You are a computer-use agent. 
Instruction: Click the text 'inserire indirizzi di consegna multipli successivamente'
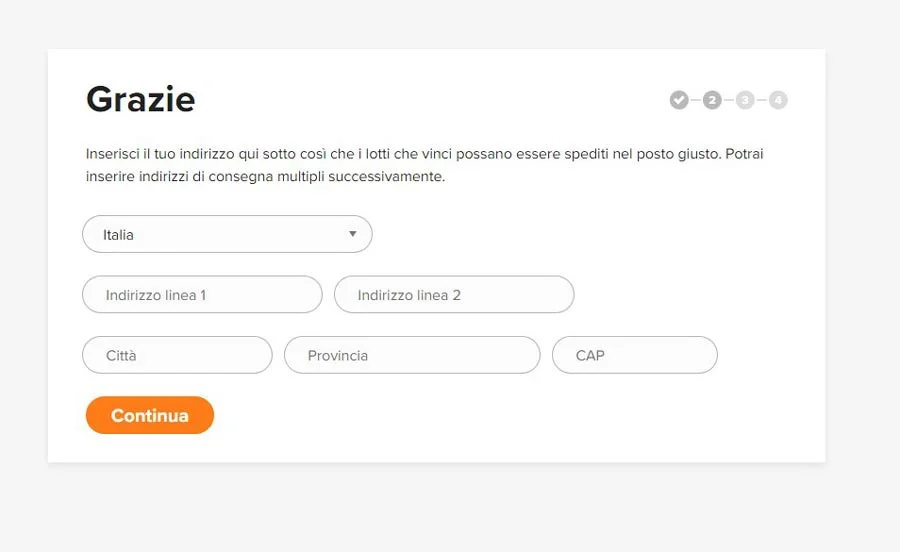coord(265,176)
